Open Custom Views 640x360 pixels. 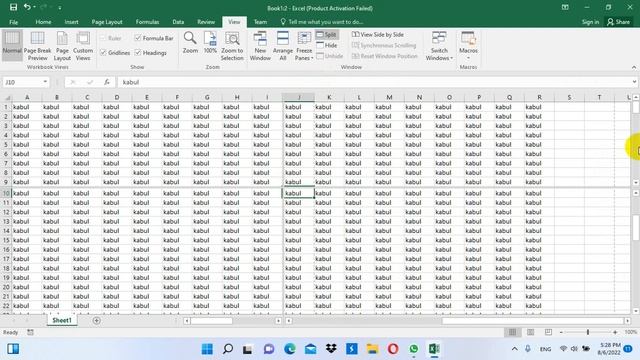click(83, 46)
